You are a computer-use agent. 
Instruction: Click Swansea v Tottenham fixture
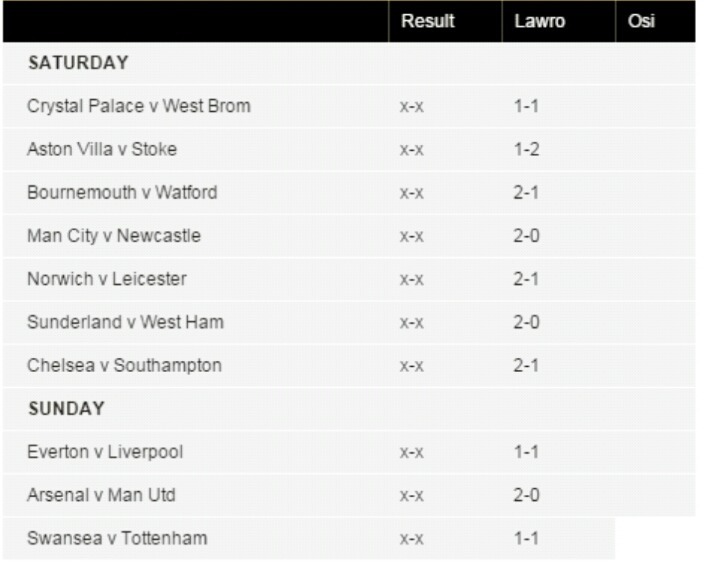pos(117,538)
